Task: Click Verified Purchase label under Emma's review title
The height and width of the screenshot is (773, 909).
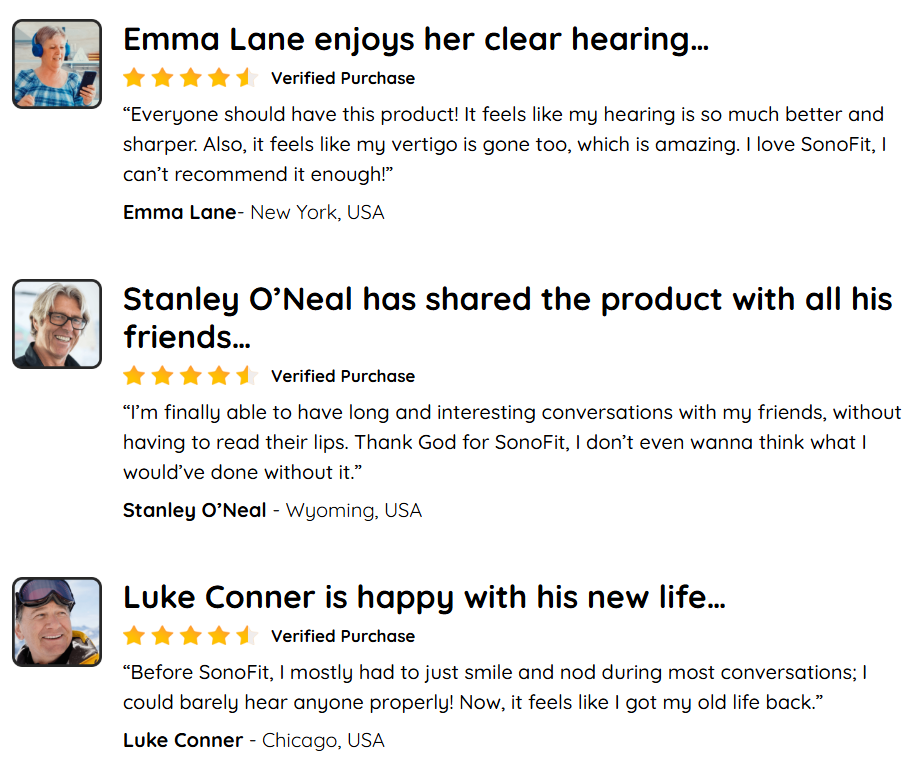Action: click(343, 78)
